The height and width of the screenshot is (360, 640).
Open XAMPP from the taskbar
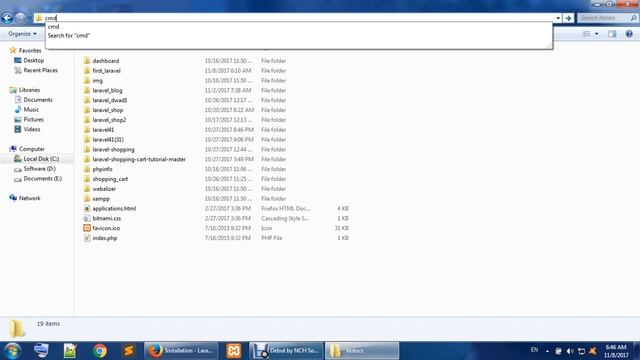tap(233, 351)
